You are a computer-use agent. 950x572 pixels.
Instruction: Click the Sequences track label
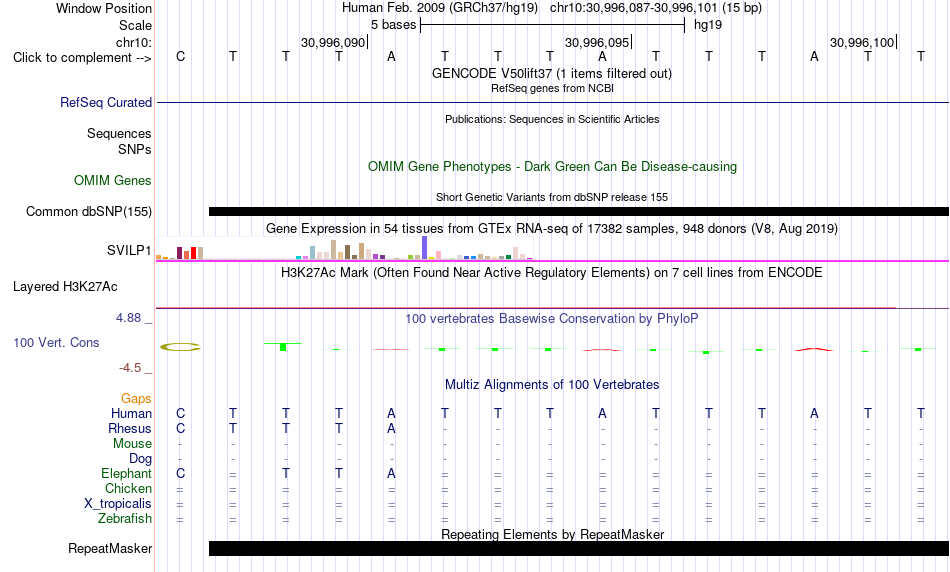click(119, 133)
